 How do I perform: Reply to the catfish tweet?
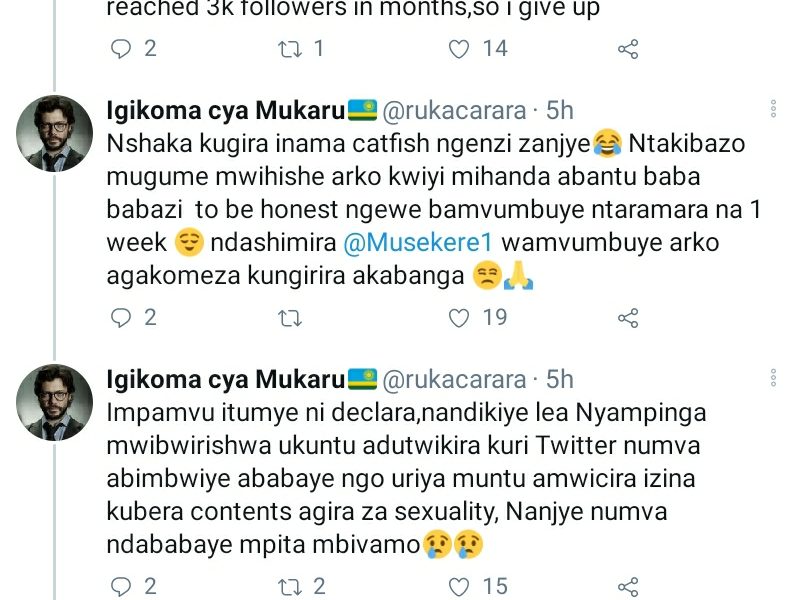pyautogui.click(x=121, y=318)
